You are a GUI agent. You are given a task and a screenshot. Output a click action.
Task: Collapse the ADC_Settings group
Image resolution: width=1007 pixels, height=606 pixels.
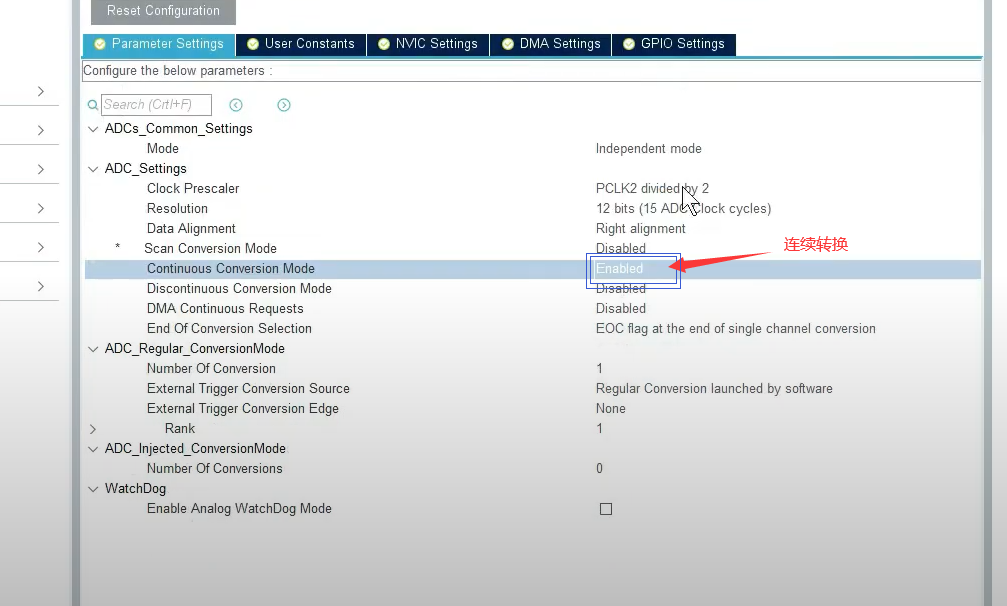click(x=93, y=169)
